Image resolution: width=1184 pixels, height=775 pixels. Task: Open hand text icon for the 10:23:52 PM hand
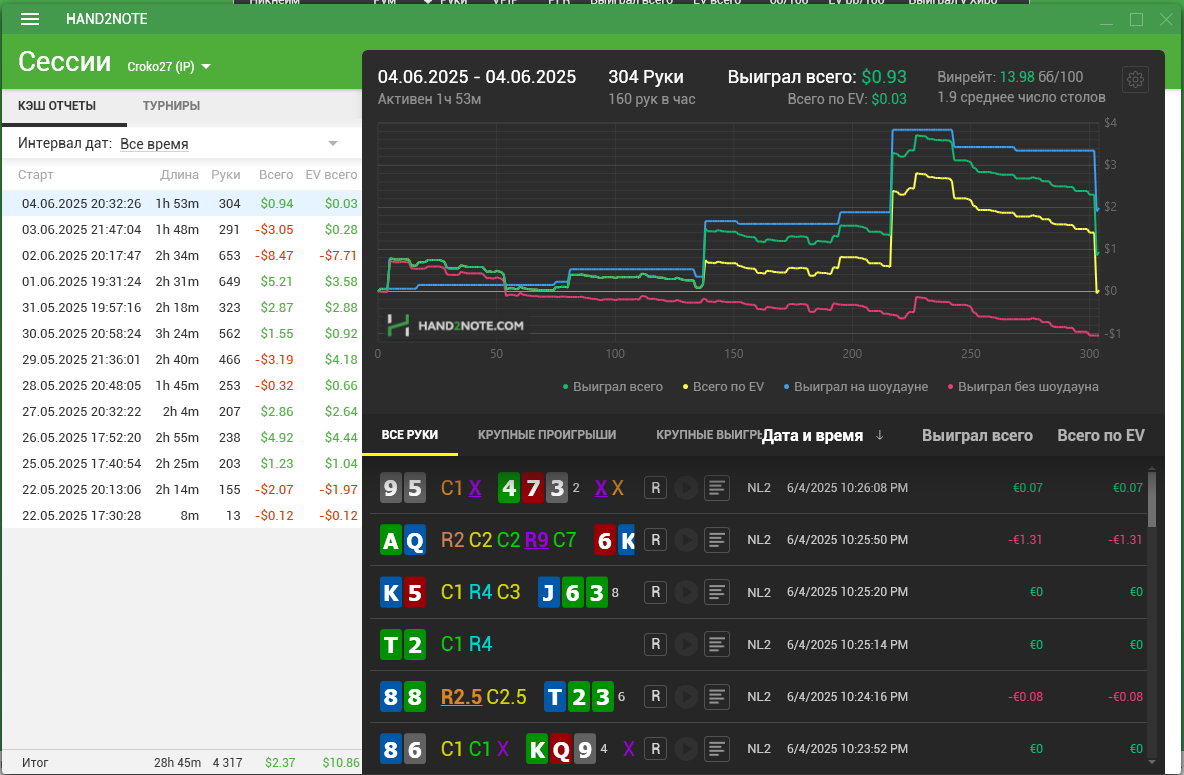[717, 749]
